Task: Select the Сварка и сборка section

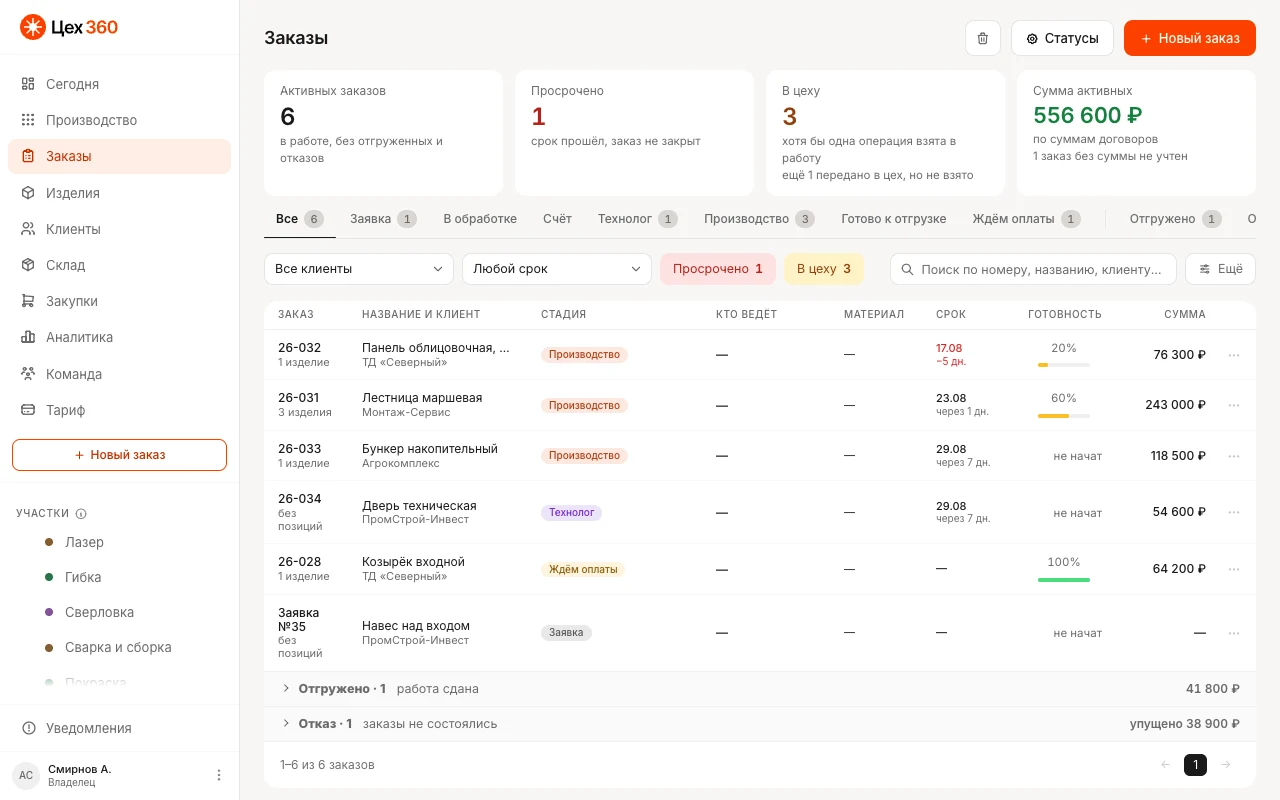Action: pos(119,647)
